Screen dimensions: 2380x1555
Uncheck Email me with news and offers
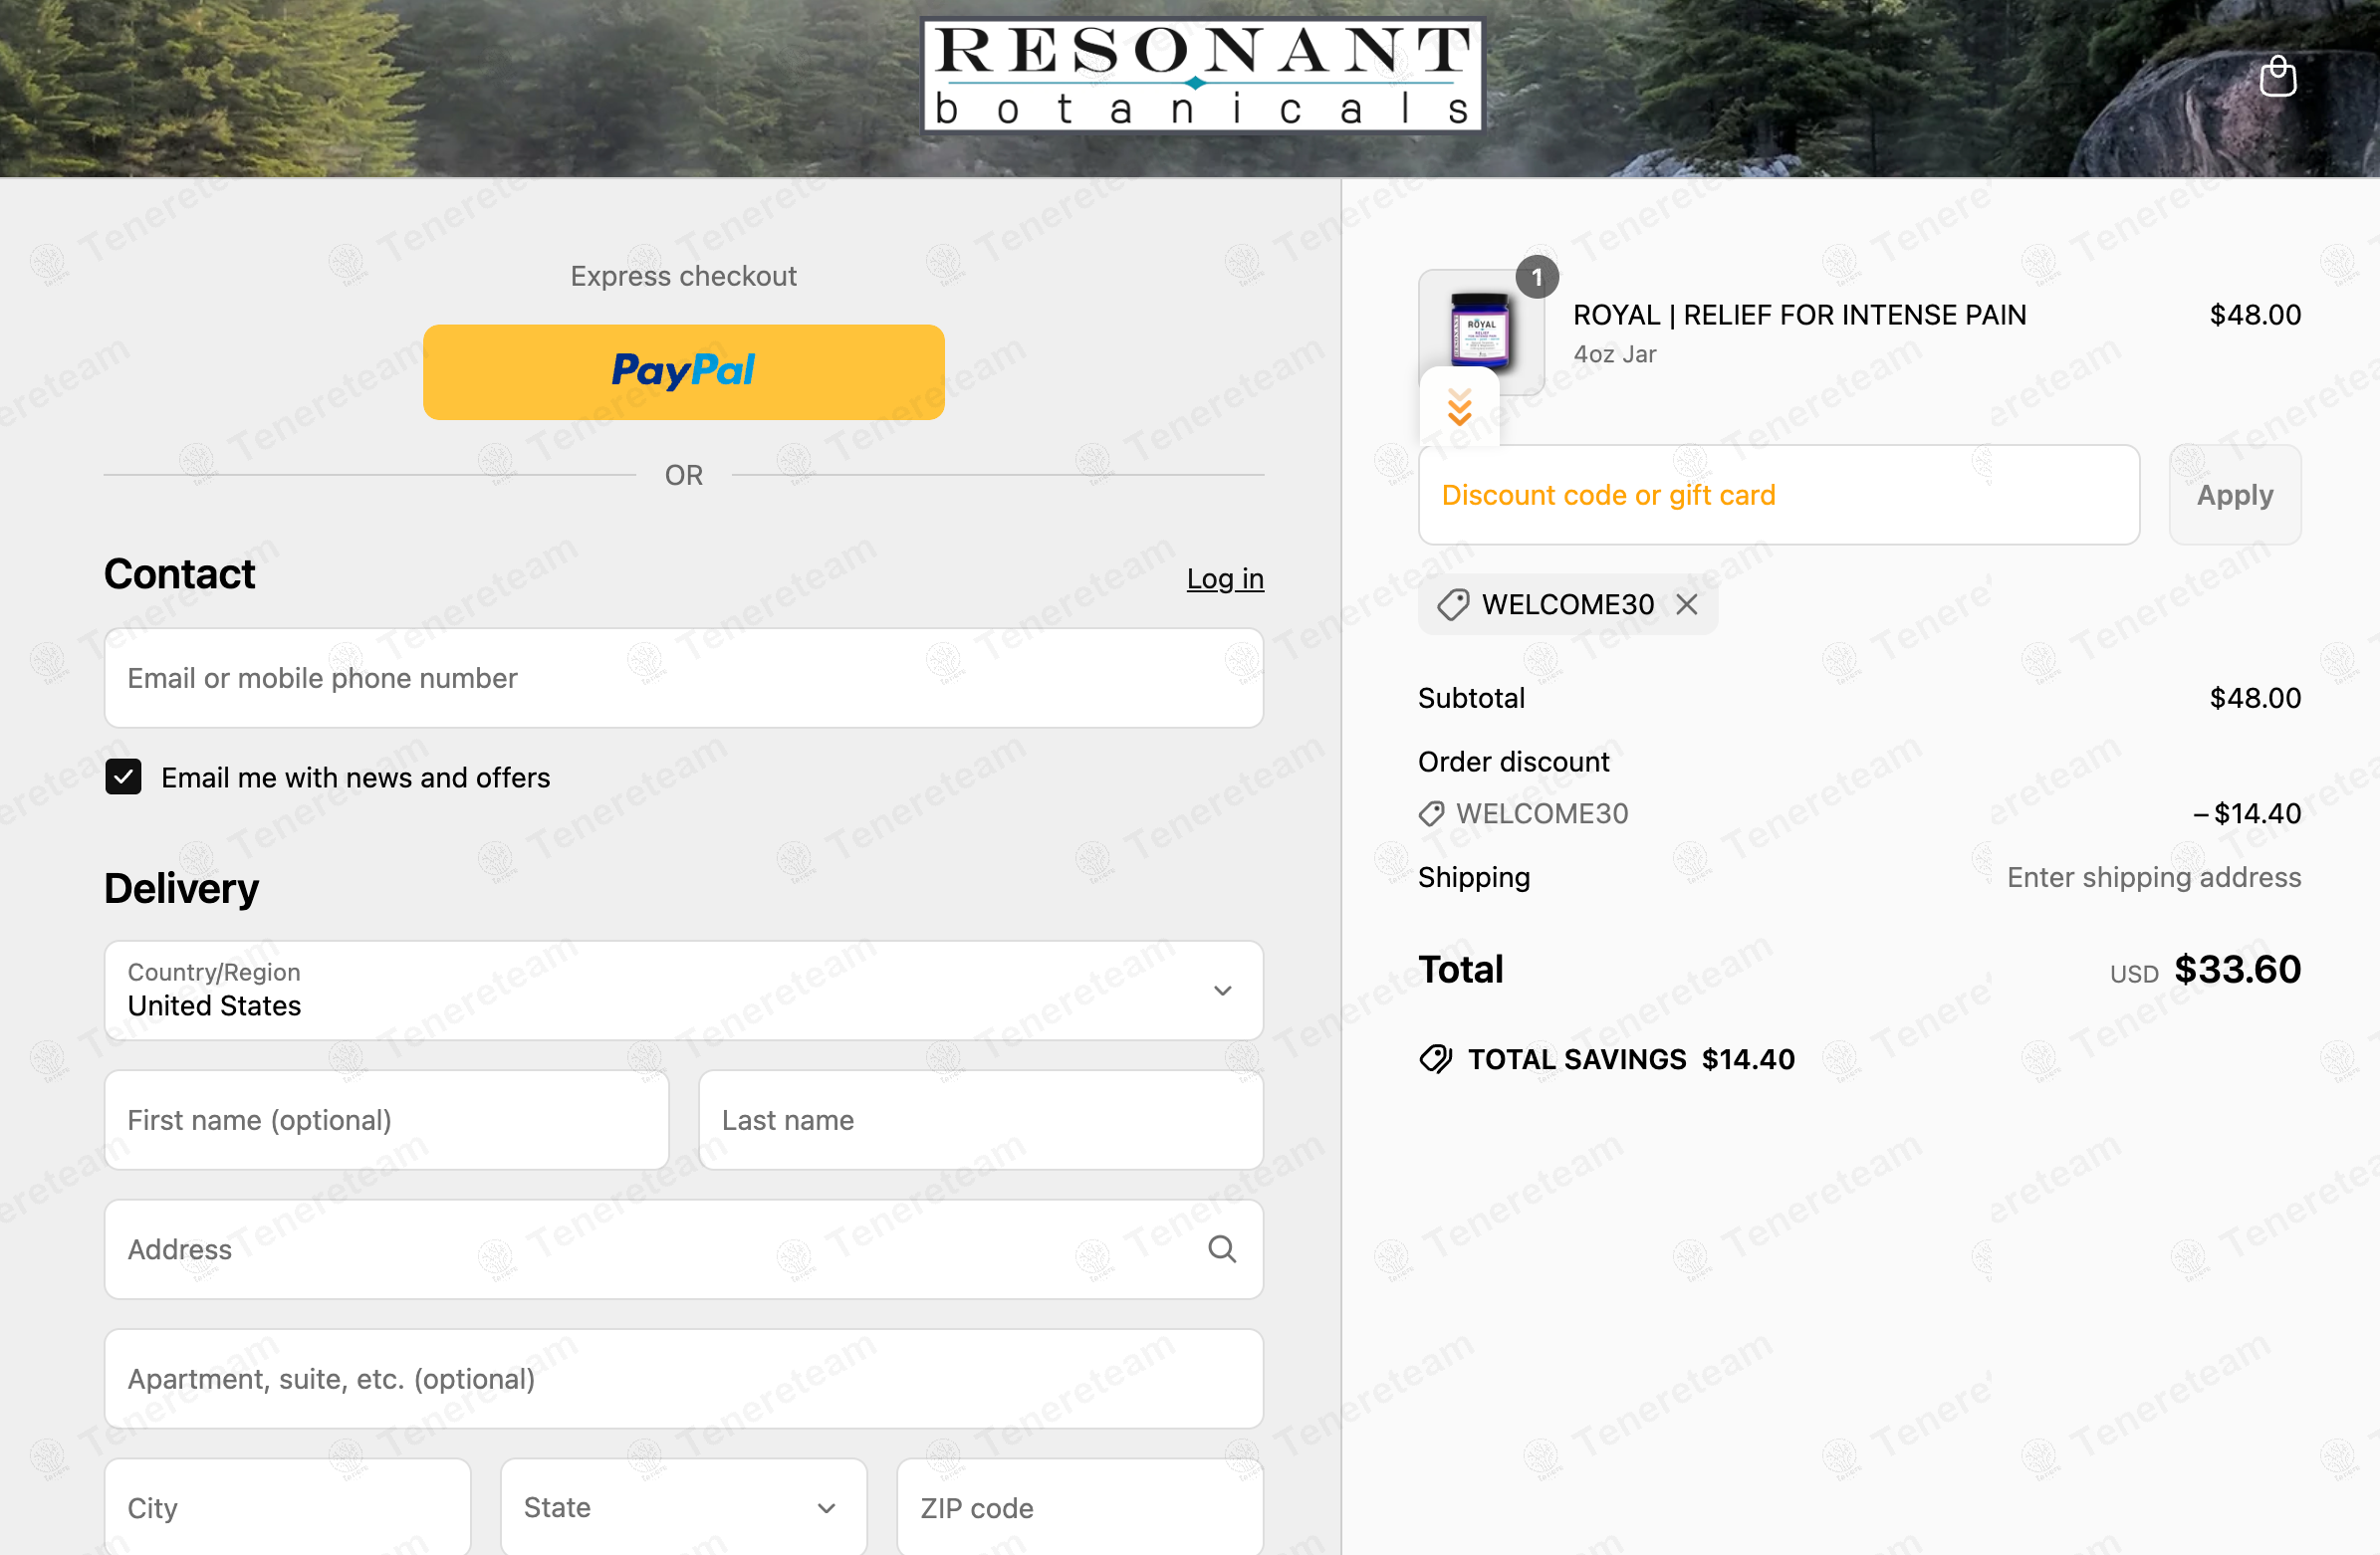point(123,776)
